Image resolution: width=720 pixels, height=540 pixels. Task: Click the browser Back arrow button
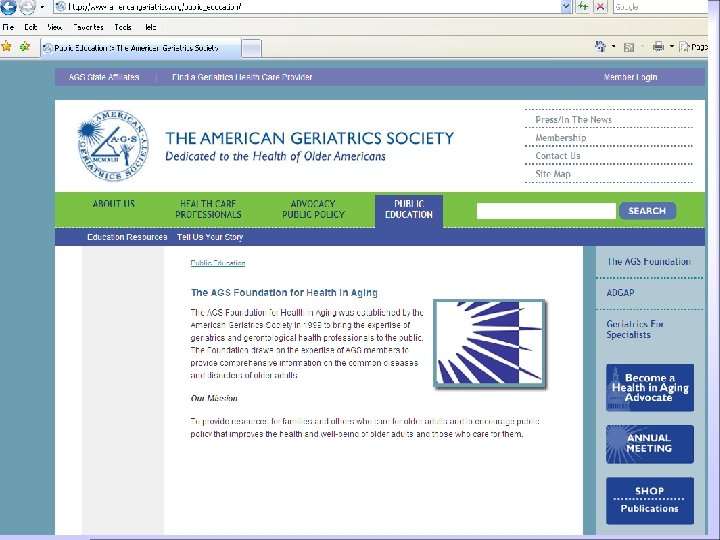click(x=8, y=6)
